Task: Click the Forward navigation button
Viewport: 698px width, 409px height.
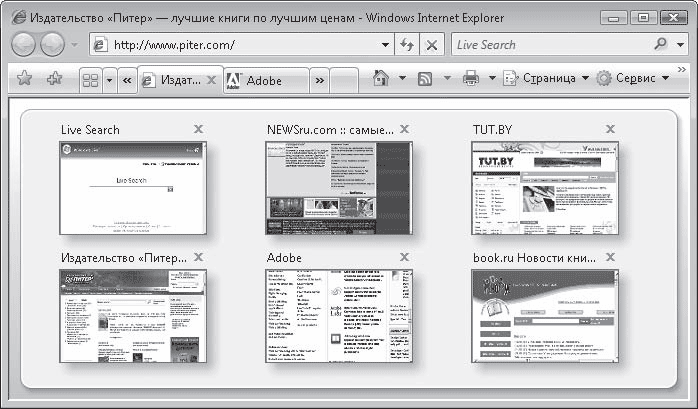Action: click(52, 45)
